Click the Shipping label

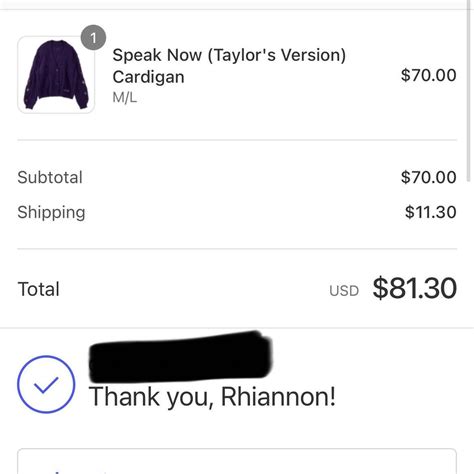pos(51,212)
